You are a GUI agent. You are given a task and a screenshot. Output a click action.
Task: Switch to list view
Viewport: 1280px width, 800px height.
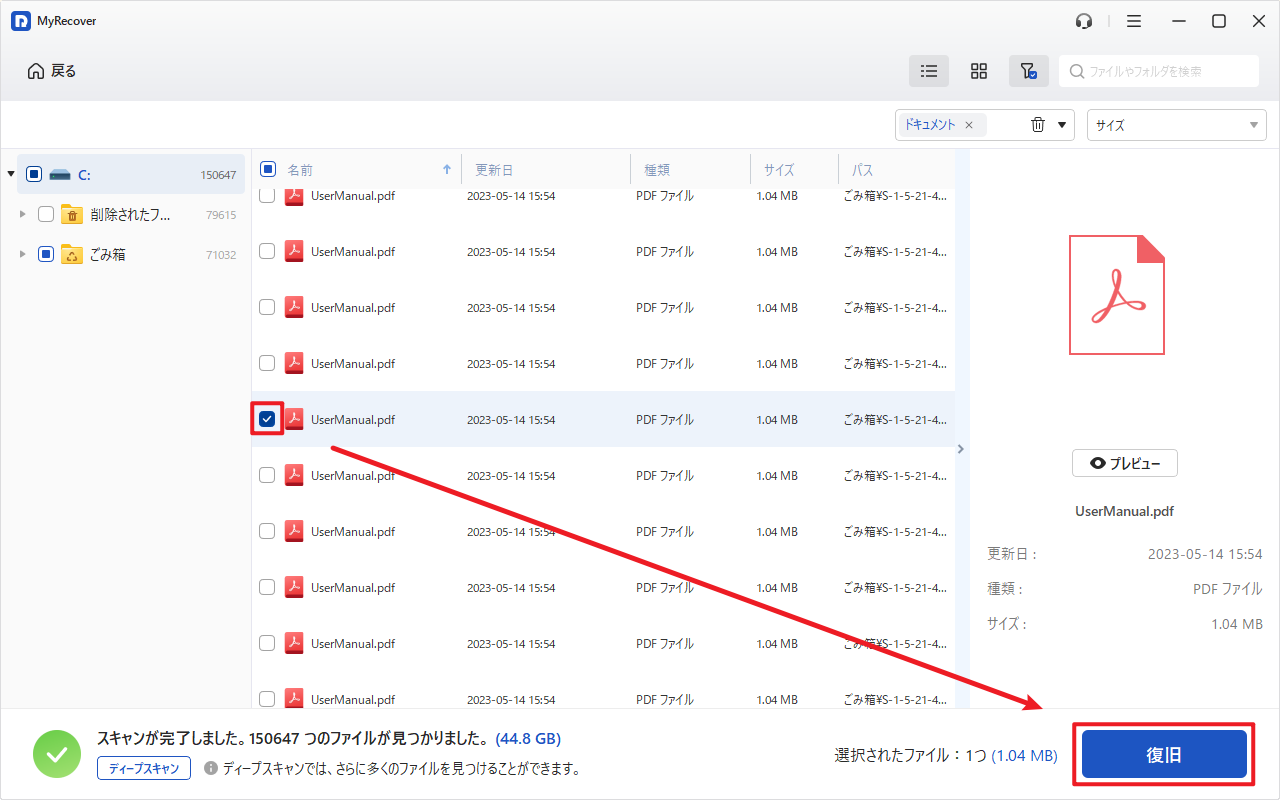(929, 71)
